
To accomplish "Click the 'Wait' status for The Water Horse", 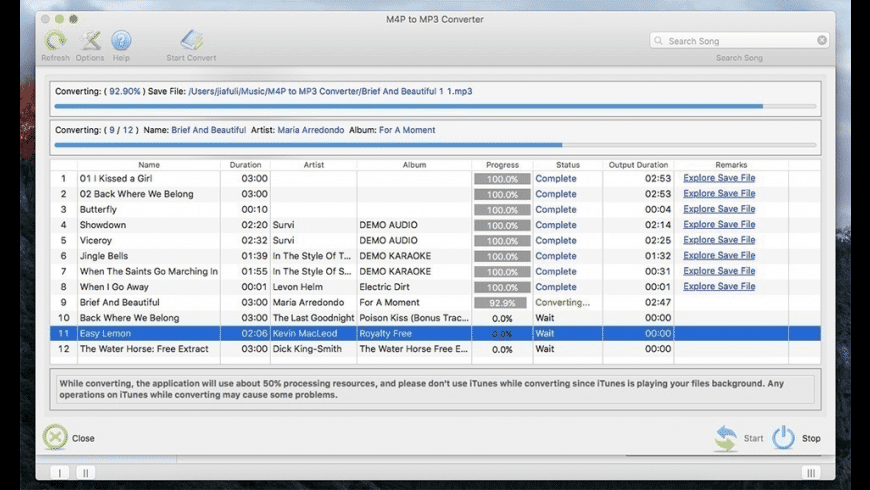I will tap(544, 349).
